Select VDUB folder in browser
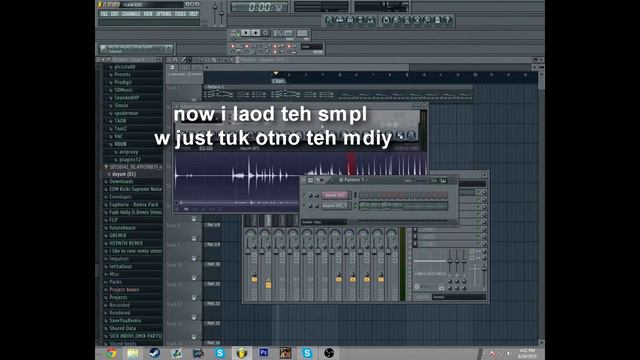Viewport: 640px width, 360px height. click(x=120, y=144)
